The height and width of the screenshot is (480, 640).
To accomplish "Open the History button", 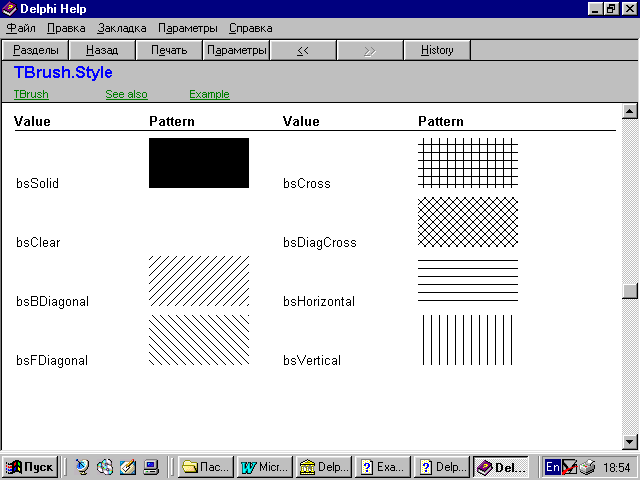I will pyautogui.click(x=437, y=50).
